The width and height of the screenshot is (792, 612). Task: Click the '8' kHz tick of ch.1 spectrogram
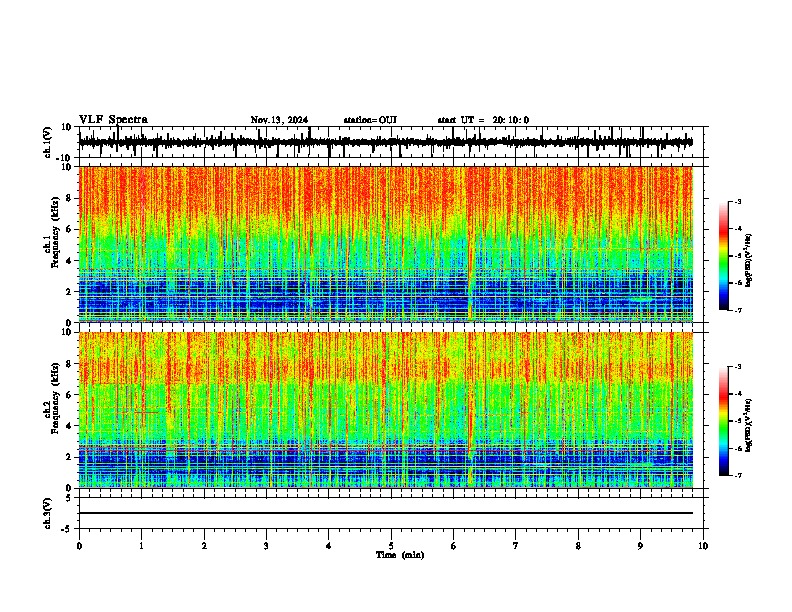point(69,198)
